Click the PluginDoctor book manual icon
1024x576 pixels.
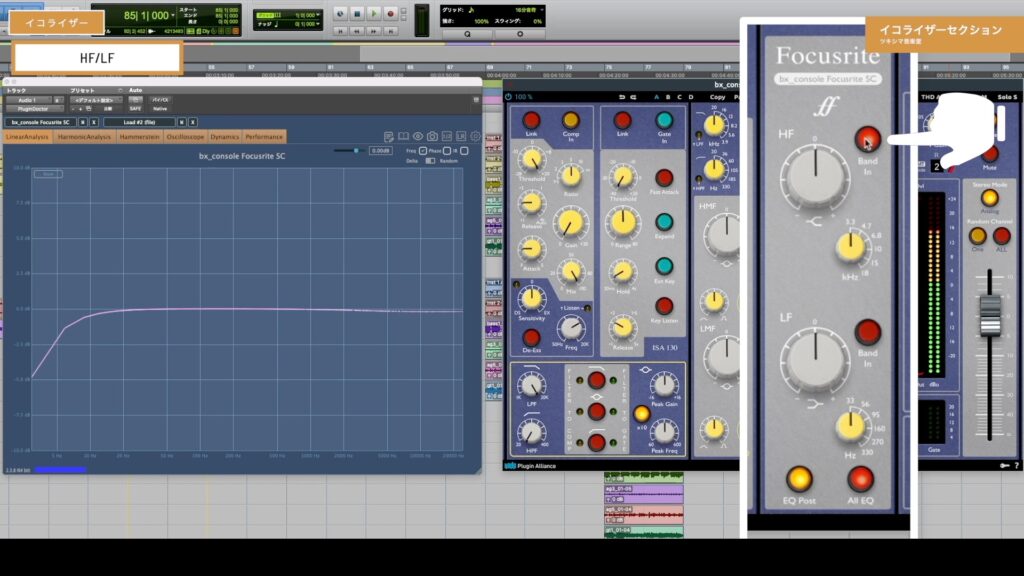[x=404, y=136]
